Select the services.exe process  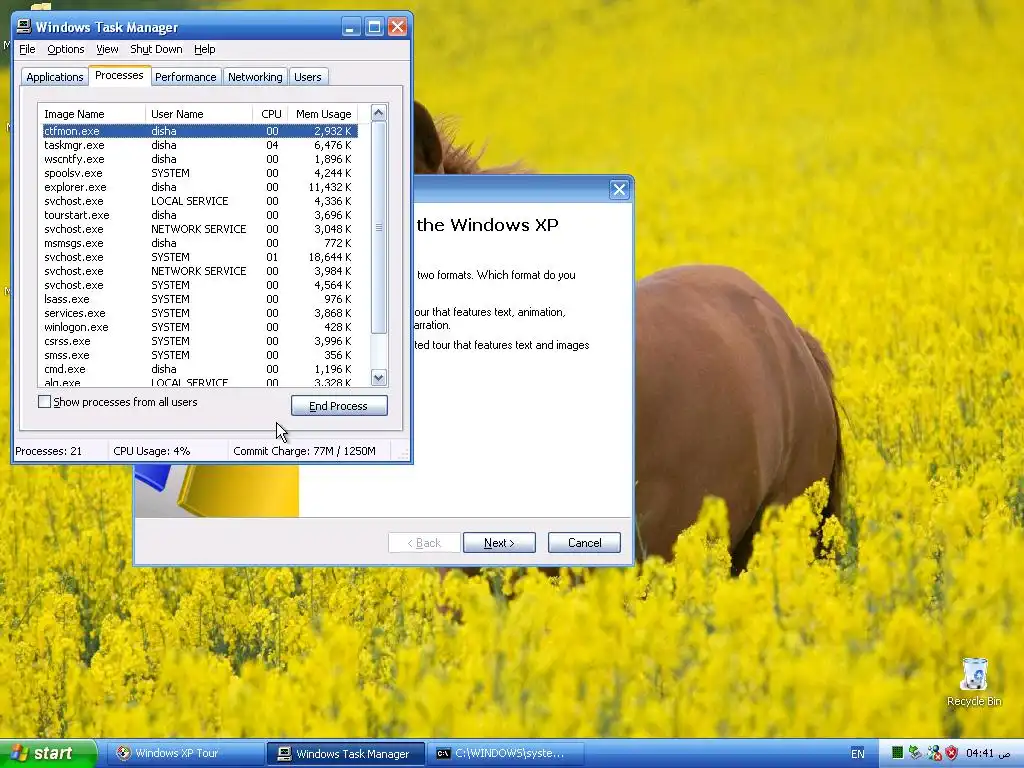200,313
